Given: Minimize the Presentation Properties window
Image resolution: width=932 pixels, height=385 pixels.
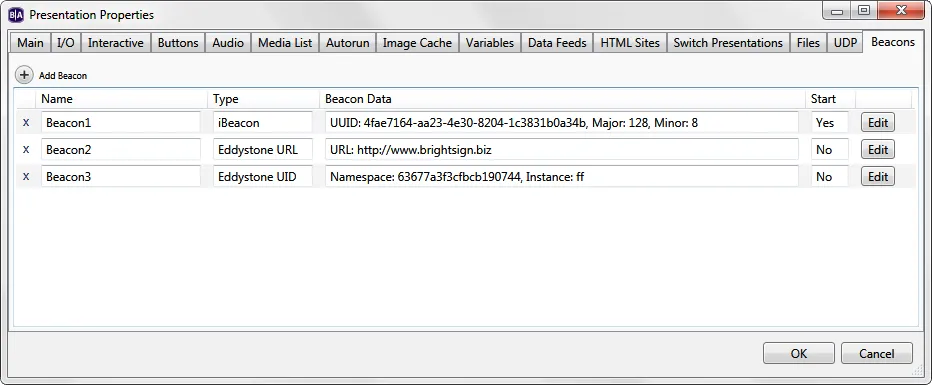Looking at the screenshot, I should (837, 10).
